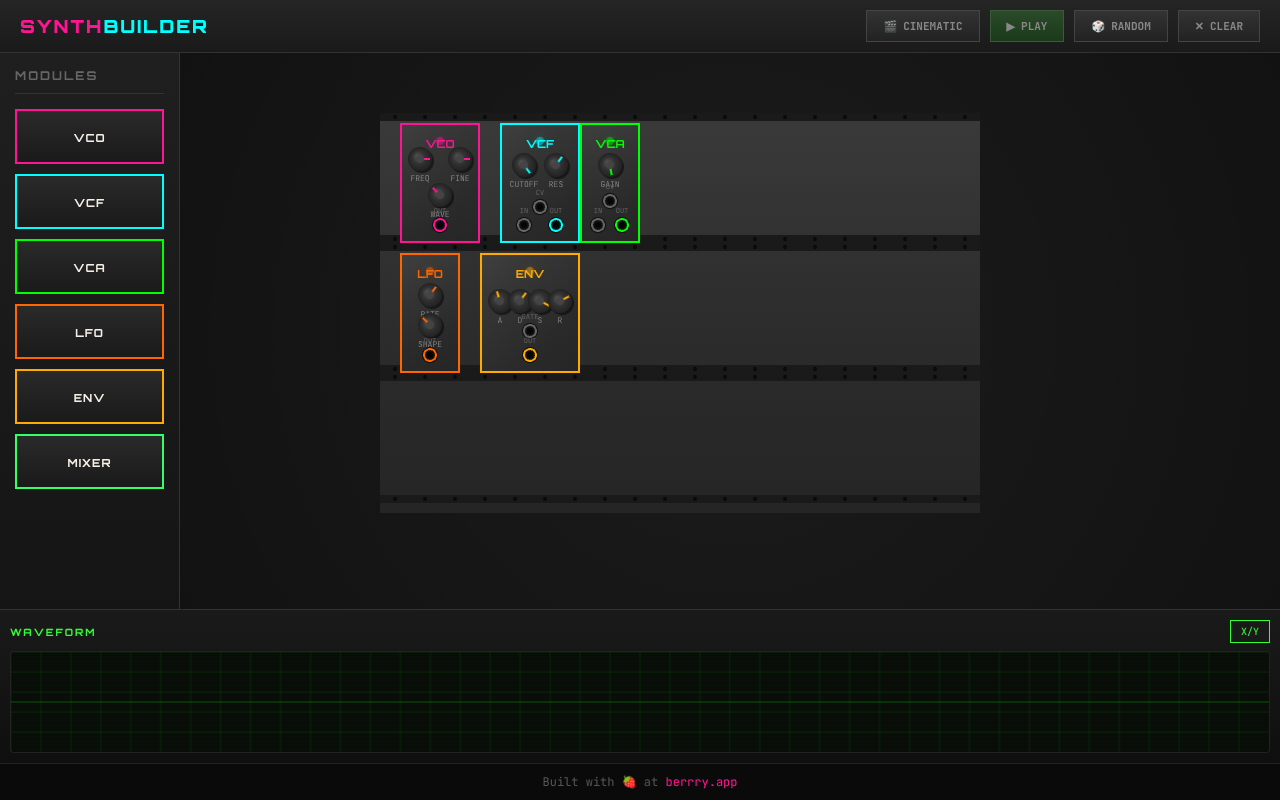Click the RANDOM patch button

(x=1120, y=25)
